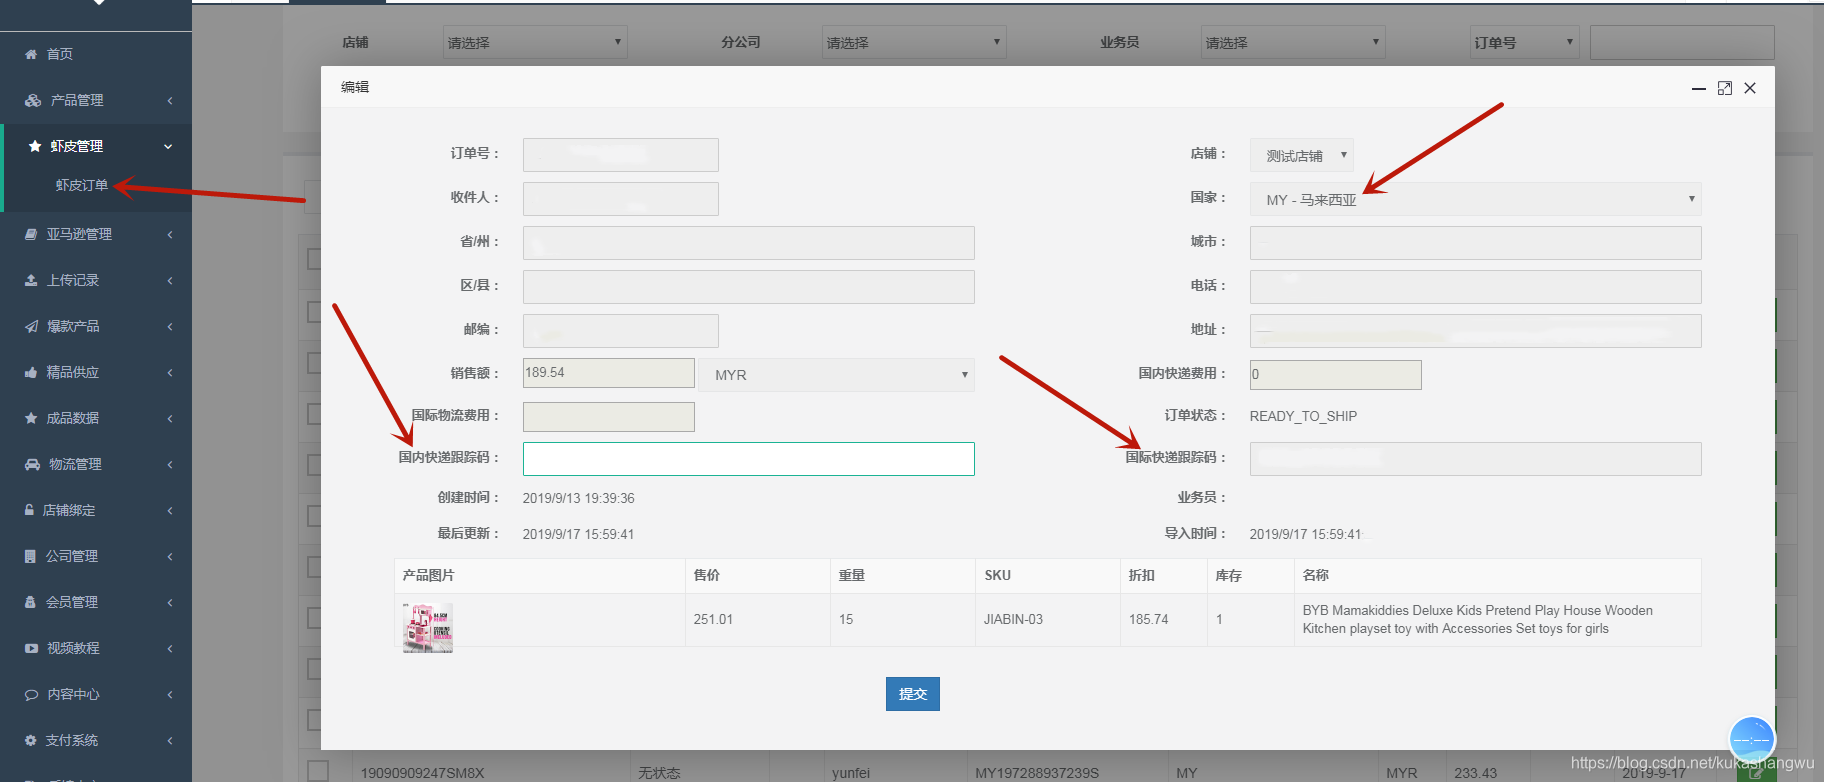Open the 测试店铺 store dropdown
The height and width of the screenshot is (782, 1824).
(x=1302, y=155)
